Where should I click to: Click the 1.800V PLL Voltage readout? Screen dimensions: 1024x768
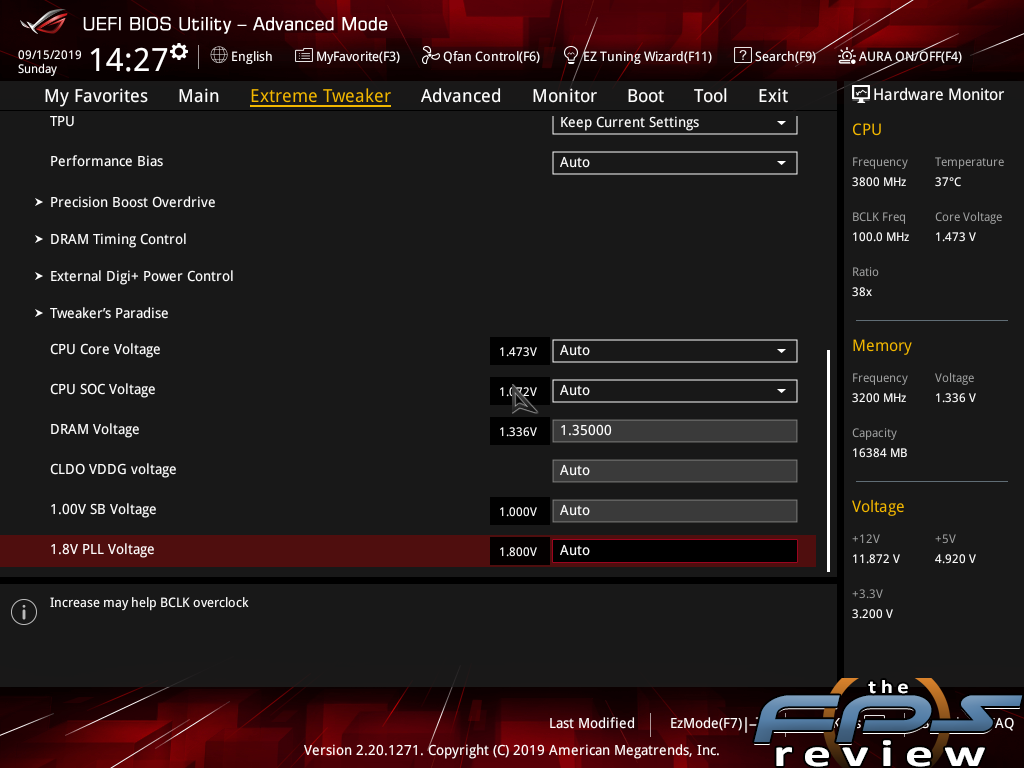click(518, 551)
